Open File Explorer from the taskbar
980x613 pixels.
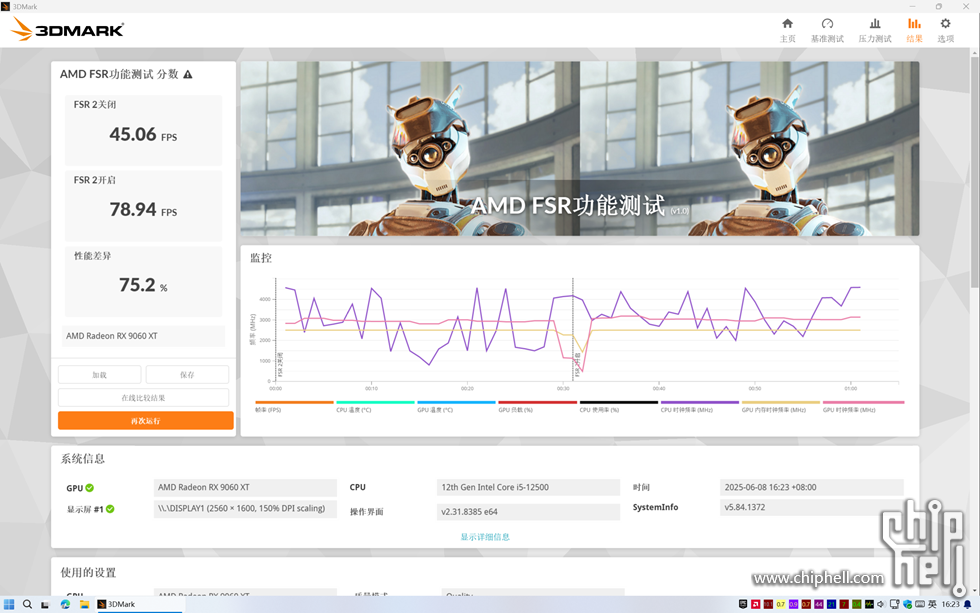click(x=84, y=604)
